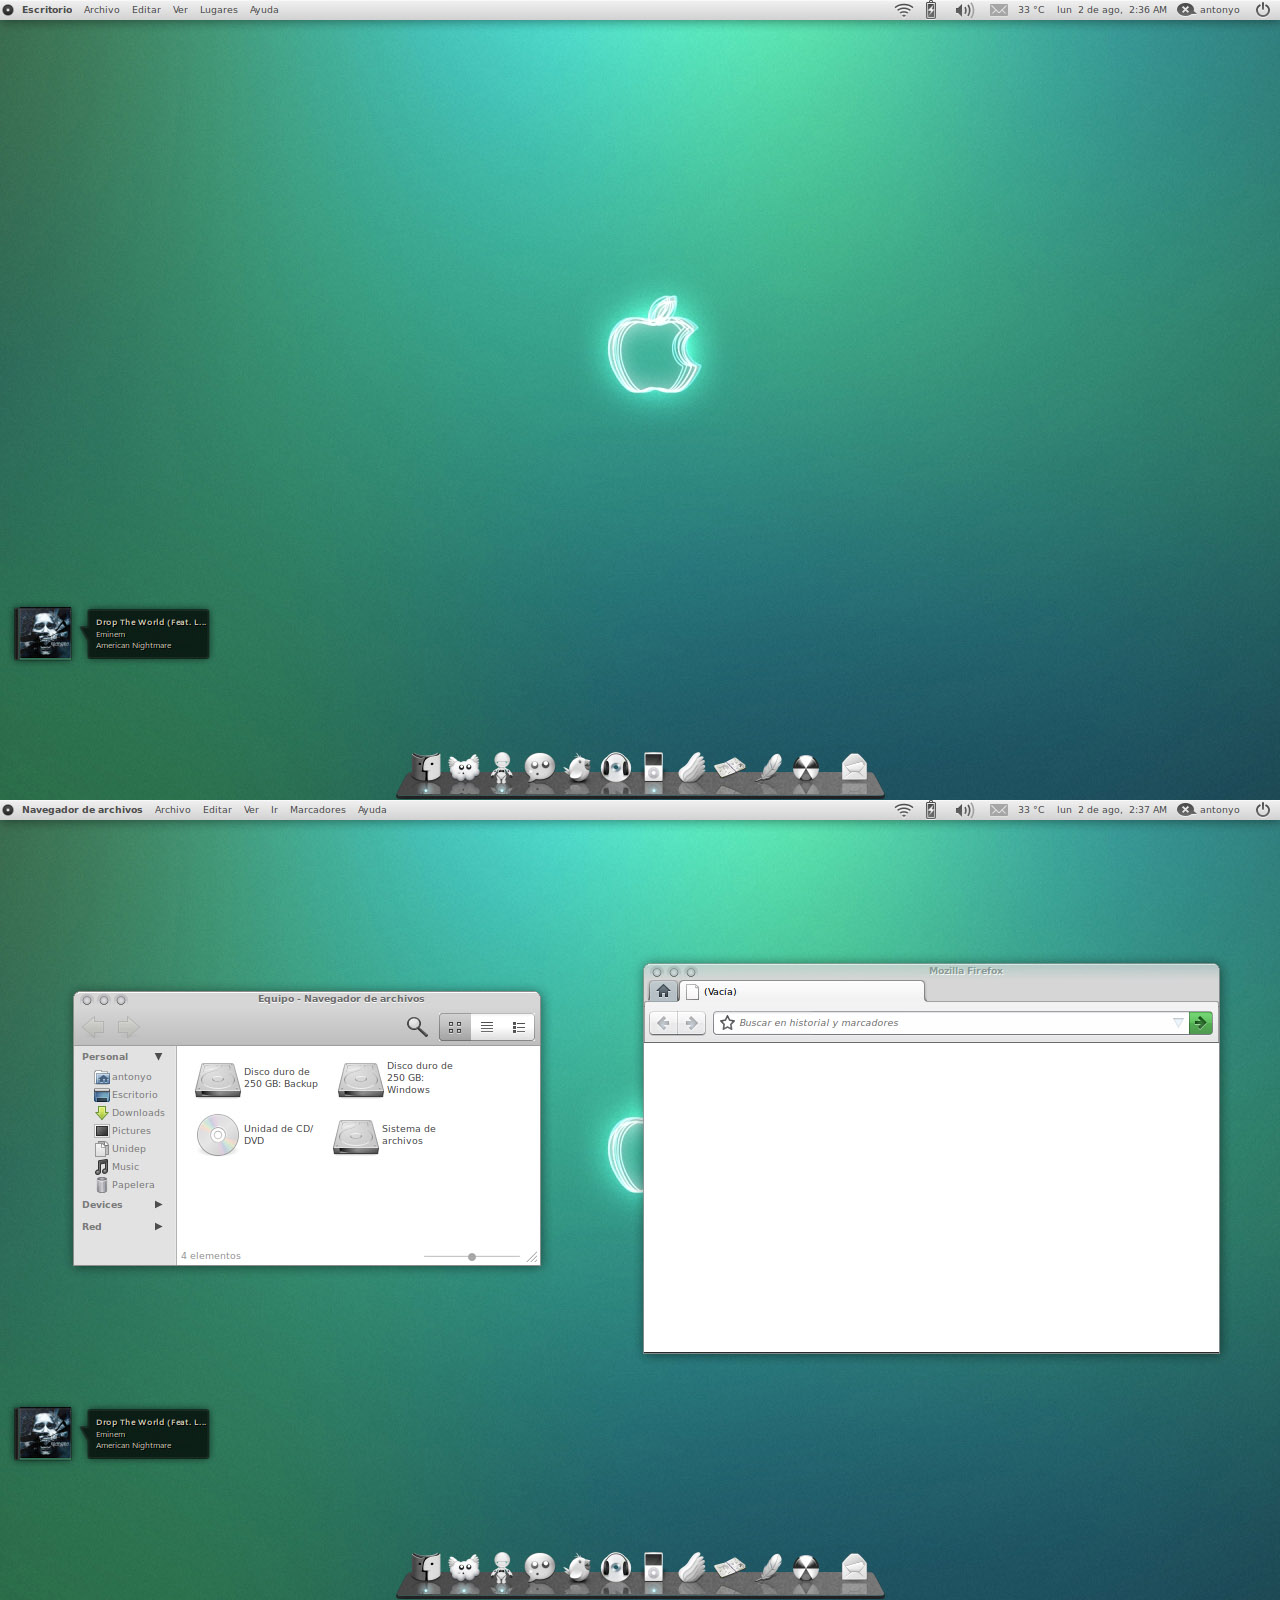
Task: Select the (Vacía) tab in Firefox
Action: pos(803,992)
